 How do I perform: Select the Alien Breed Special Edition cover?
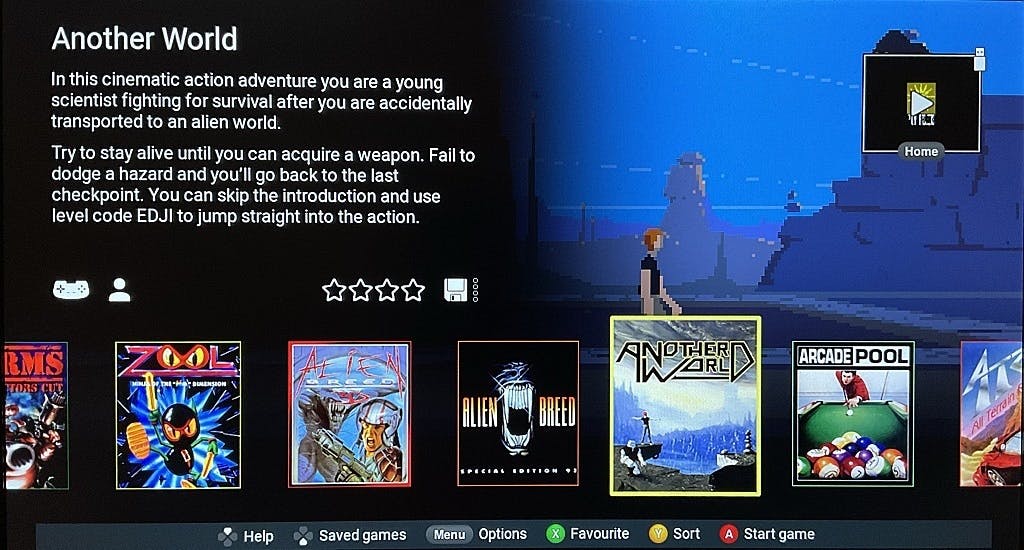519,413
